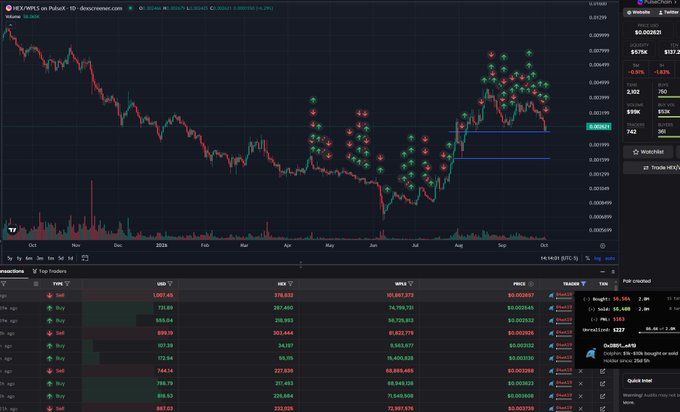
Task: Click dolphin icon in the 1,007.45 sell row
Action: [x=551, y=295]
